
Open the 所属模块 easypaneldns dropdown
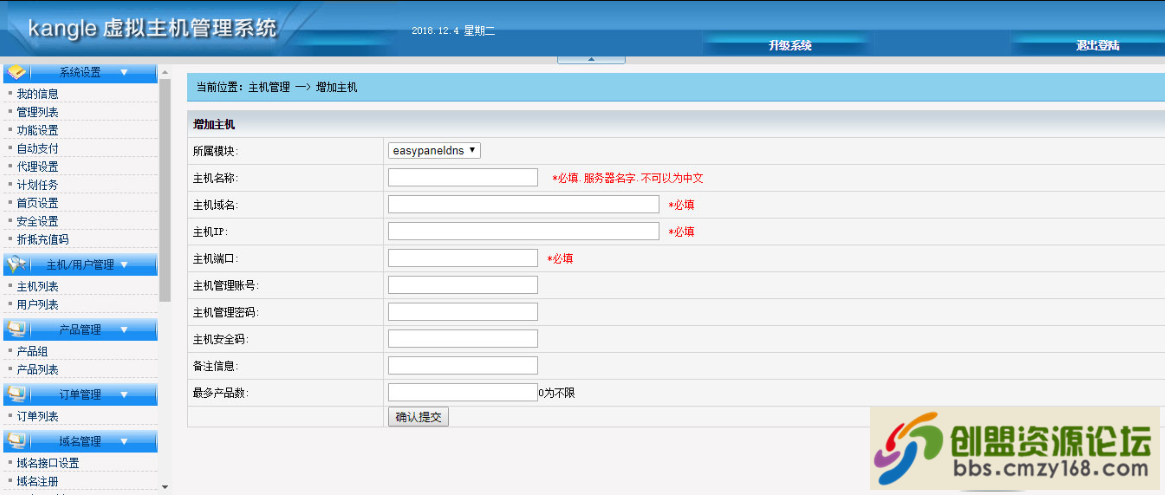point(435,151)
